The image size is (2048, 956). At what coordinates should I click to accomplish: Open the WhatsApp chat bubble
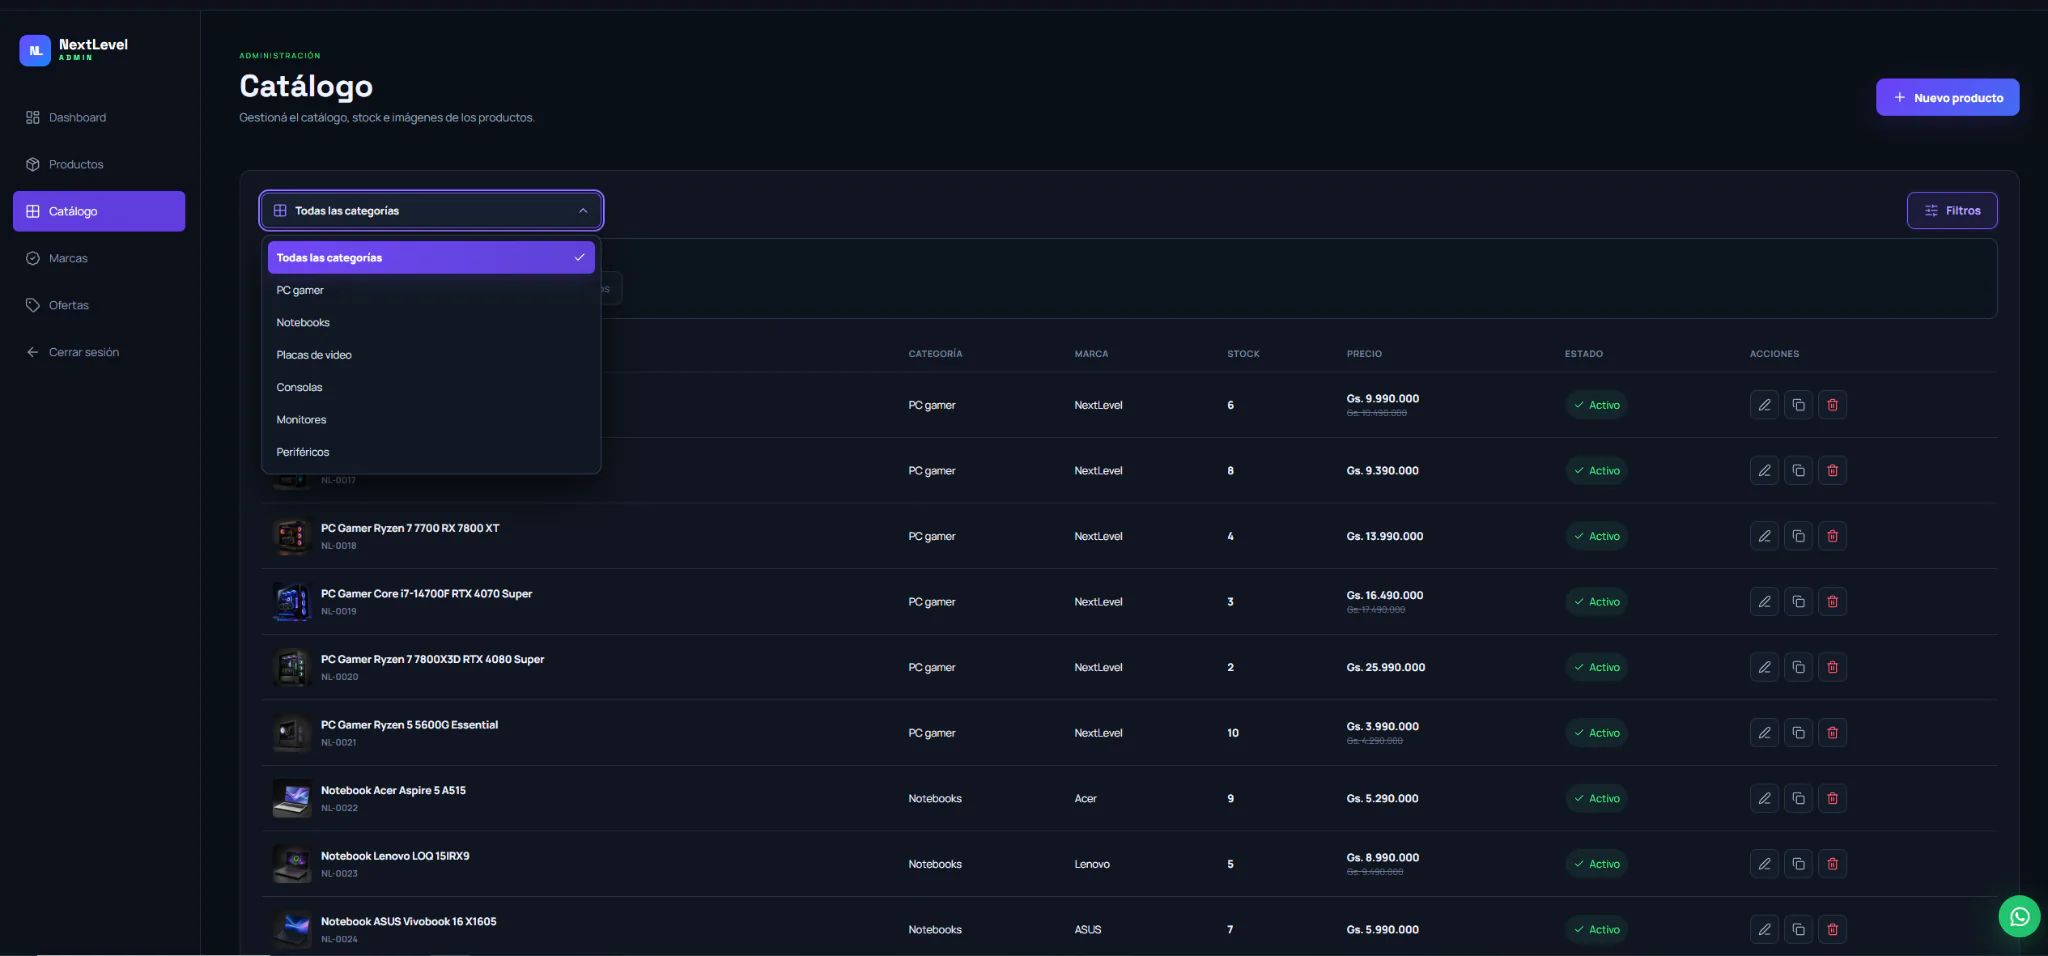[x=2019, y=916]
